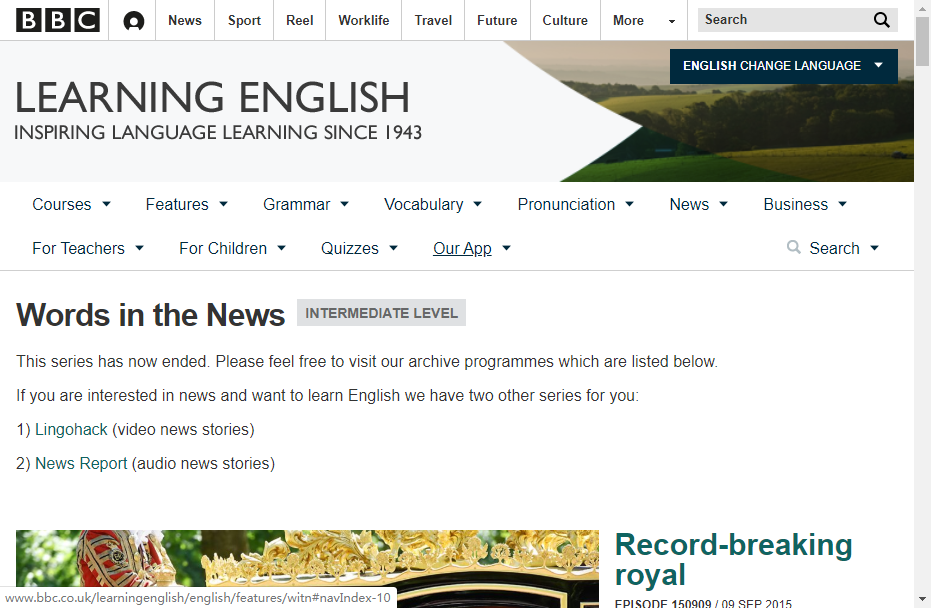The height and width of the screenshot is (608, 931).
Task: Click the Words in the News heading
Action: coord(151,315)
